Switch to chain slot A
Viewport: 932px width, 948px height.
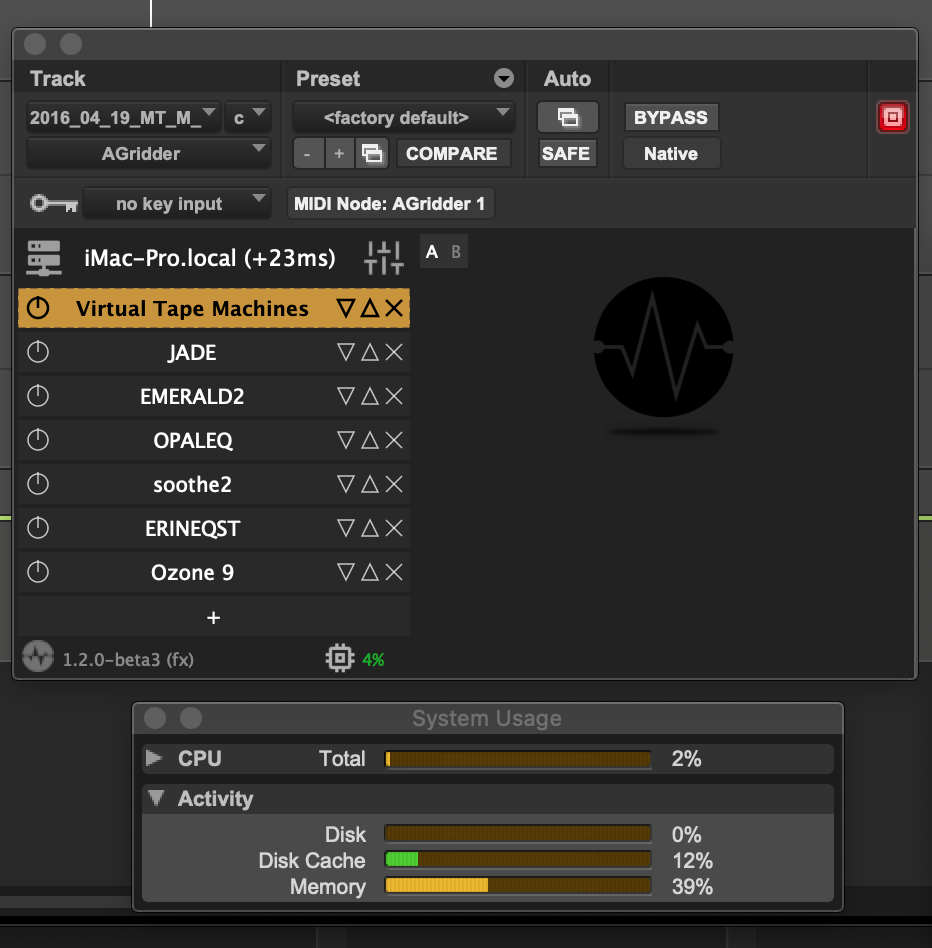coord(432,252)
